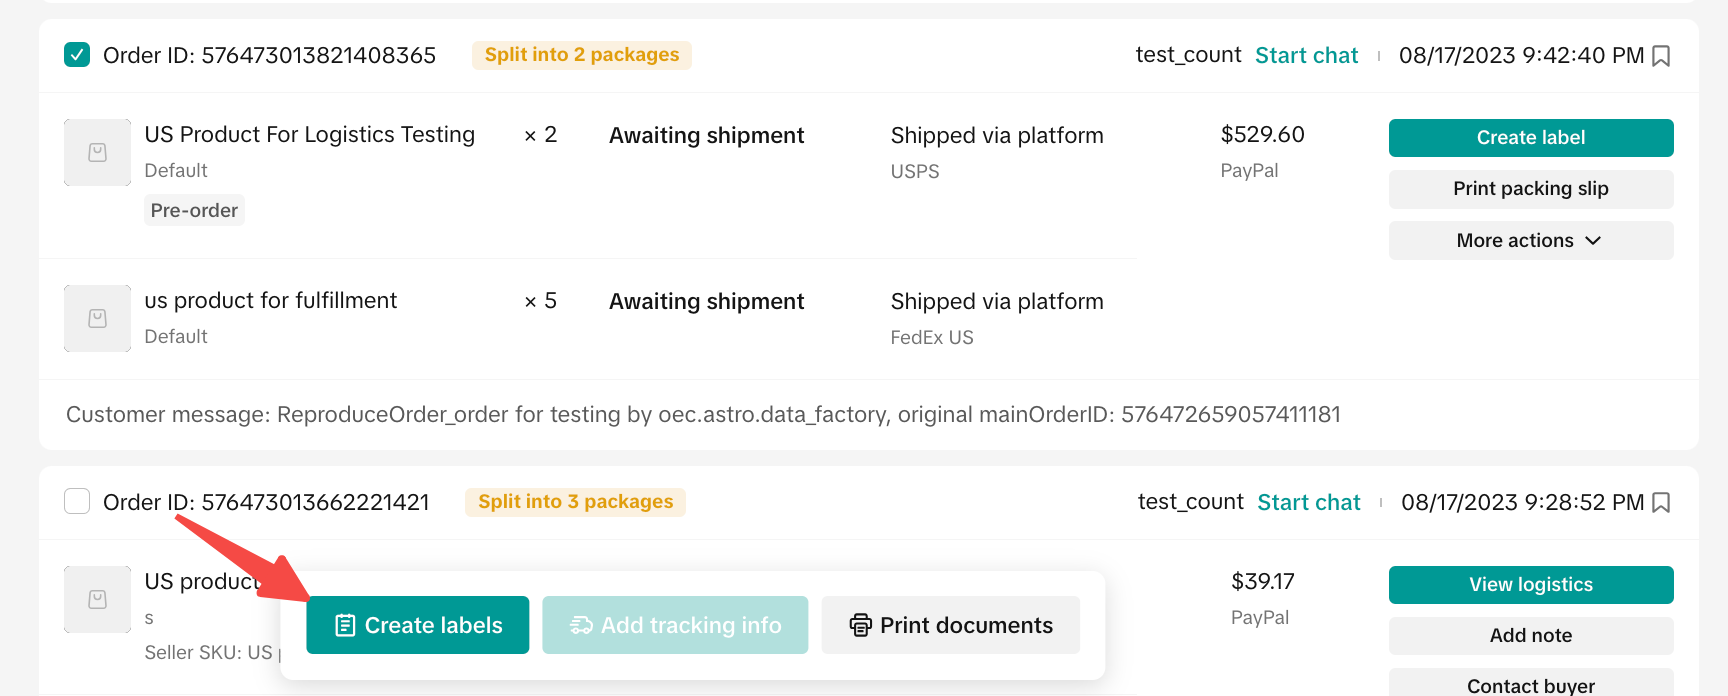This screenshot has height=696, width=1728.
Task: Add note to the second order
Action: click(1530, 636)
